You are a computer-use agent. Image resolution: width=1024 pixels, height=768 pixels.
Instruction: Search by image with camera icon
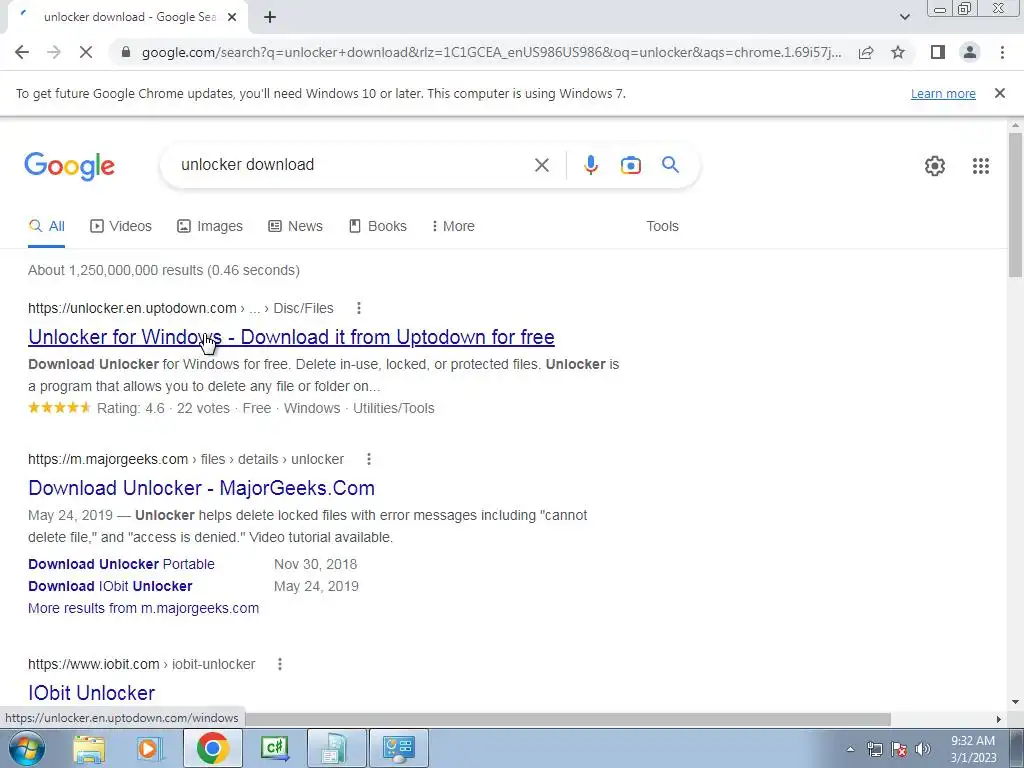click(x=630, y=165)
